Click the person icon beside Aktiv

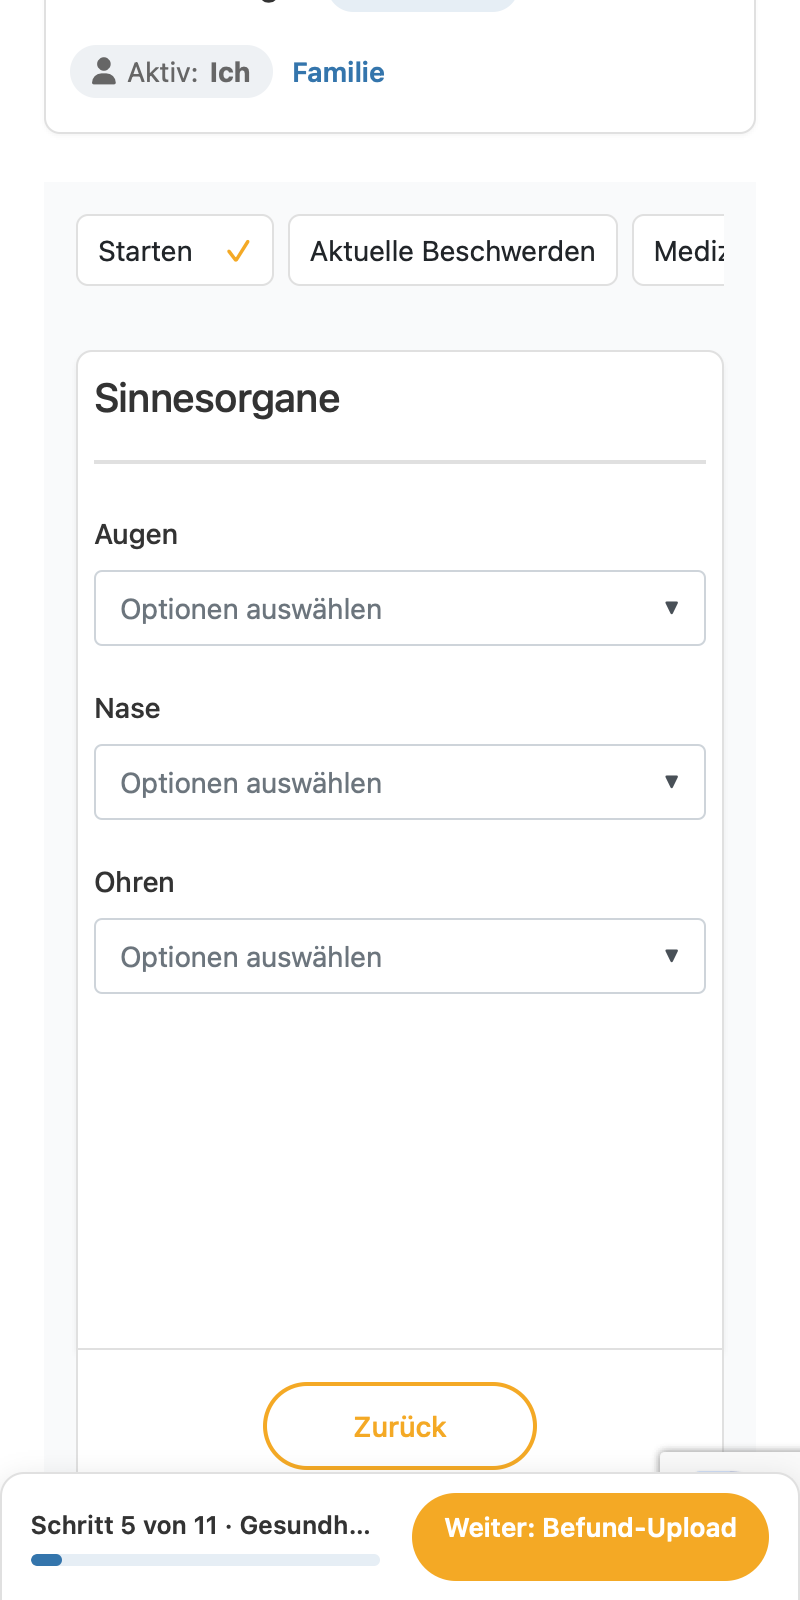(104, 71)
